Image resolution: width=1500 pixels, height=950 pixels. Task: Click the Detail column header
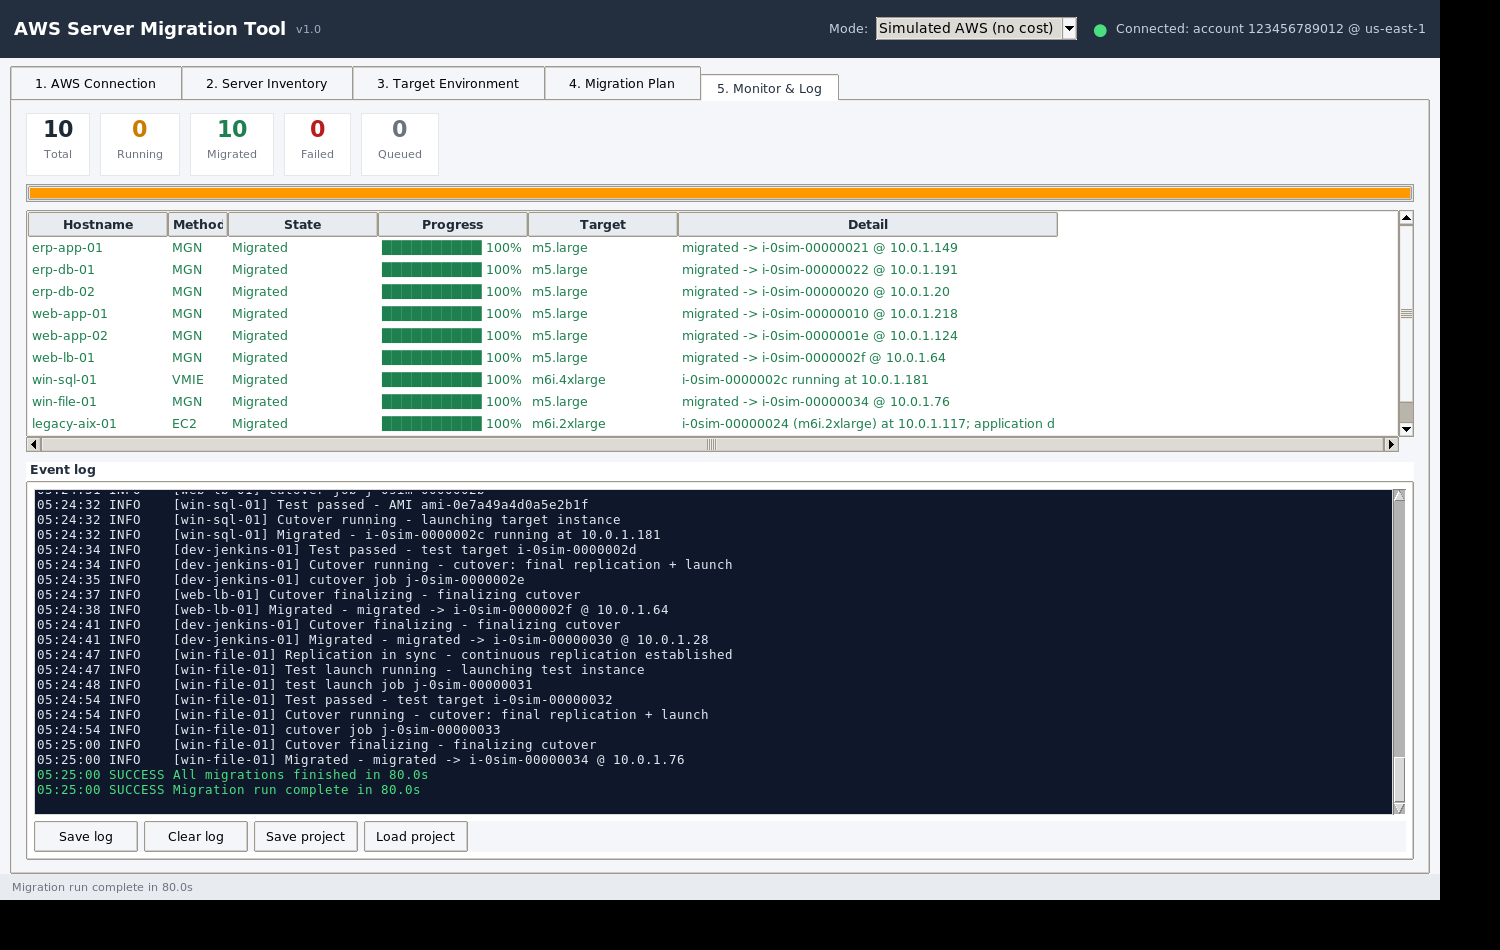pos(868,225)
